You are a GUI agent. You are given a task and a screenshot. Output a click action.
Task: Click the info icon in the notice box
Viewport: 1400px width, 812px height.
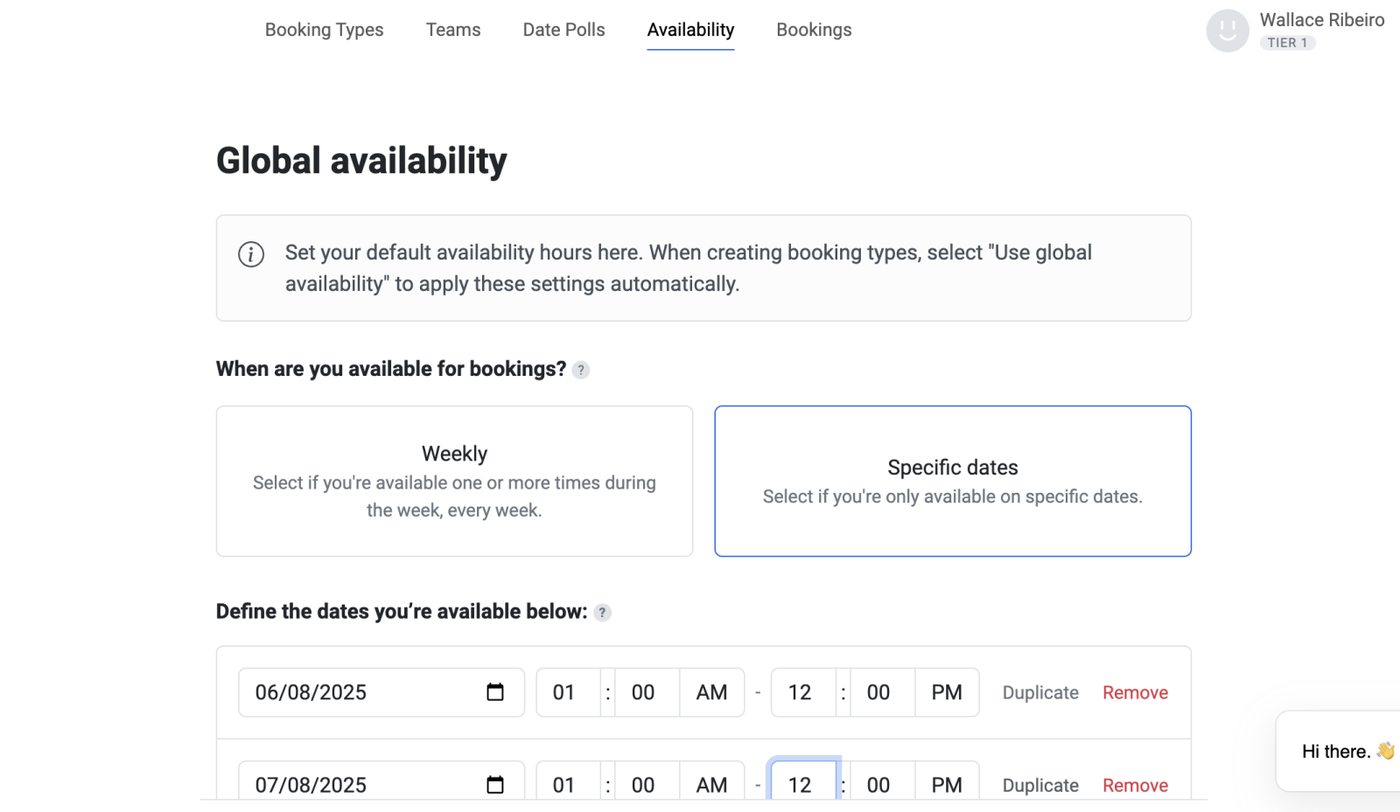[x=251, y=254]
